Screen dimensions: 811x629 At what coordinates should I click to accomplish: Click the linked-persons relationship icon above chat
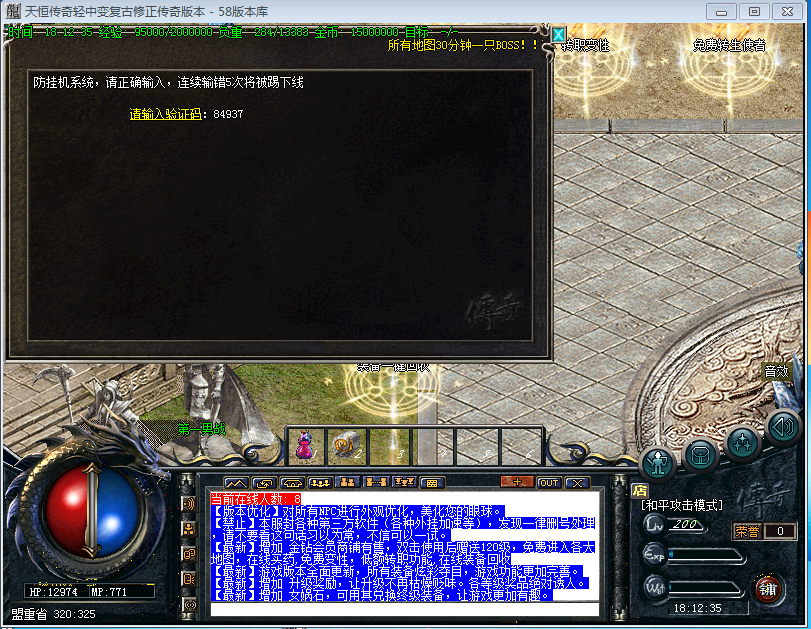[376, 483]
